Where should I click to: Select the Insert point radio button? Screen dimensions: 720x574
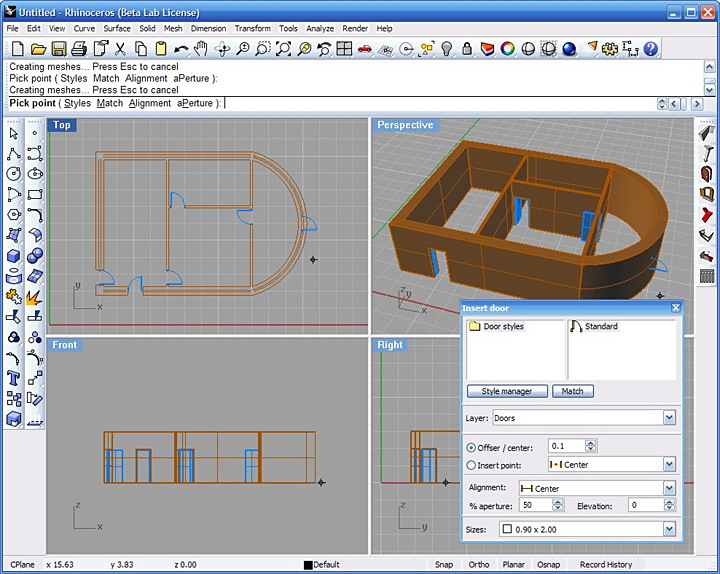click(x=472, y=464)
